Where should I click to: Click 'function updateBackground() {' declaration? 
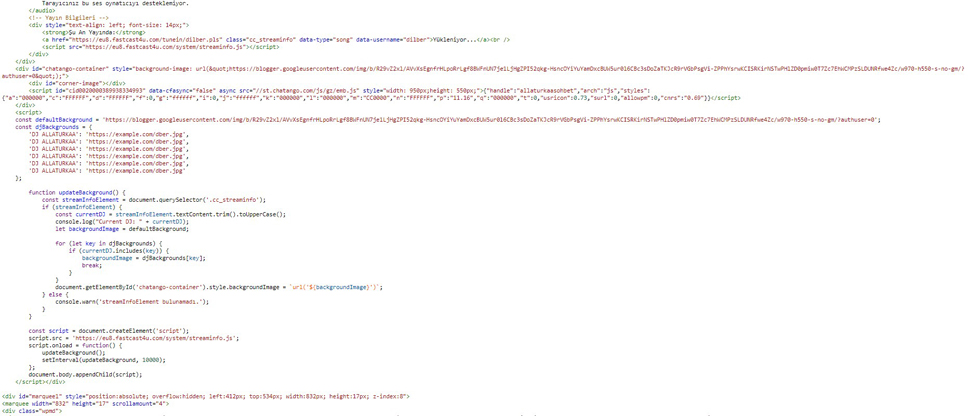(77, 192)
